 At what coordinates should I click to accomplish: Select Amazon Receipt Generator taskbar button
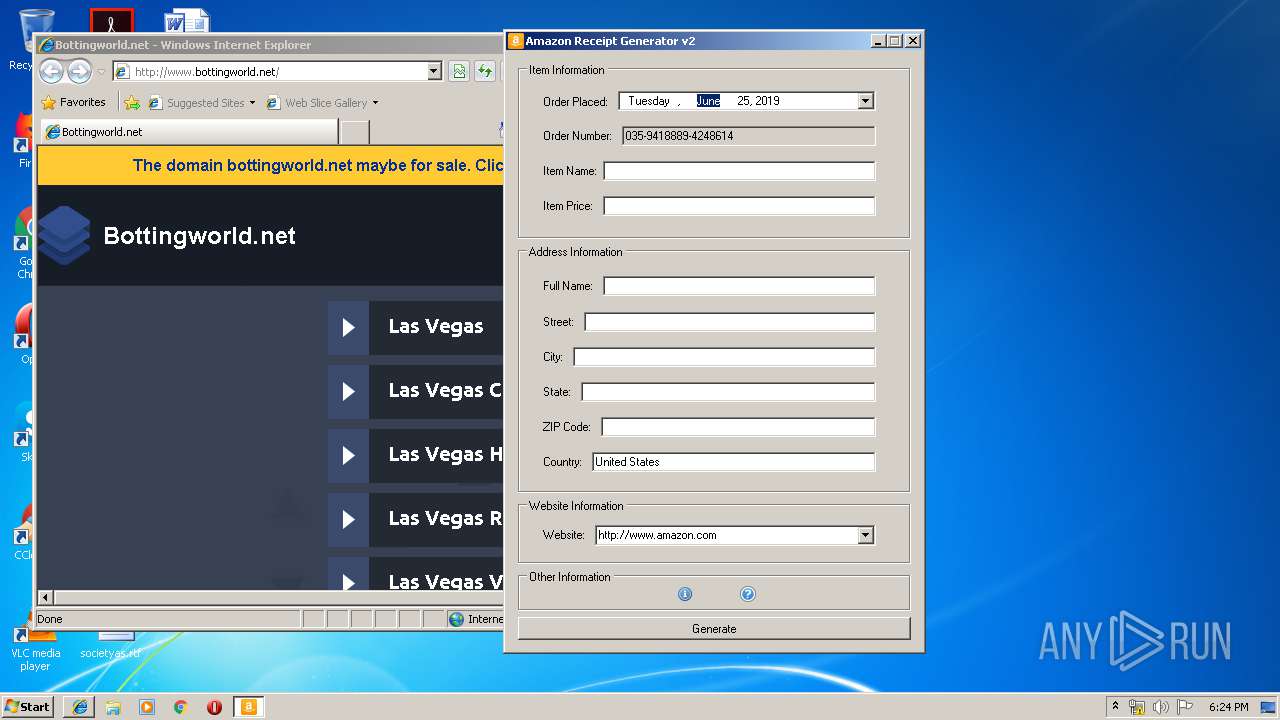248,707
